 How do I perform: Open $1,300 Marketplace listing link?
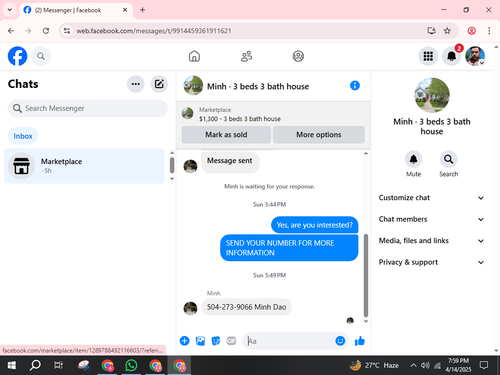(x=240, y=119)
